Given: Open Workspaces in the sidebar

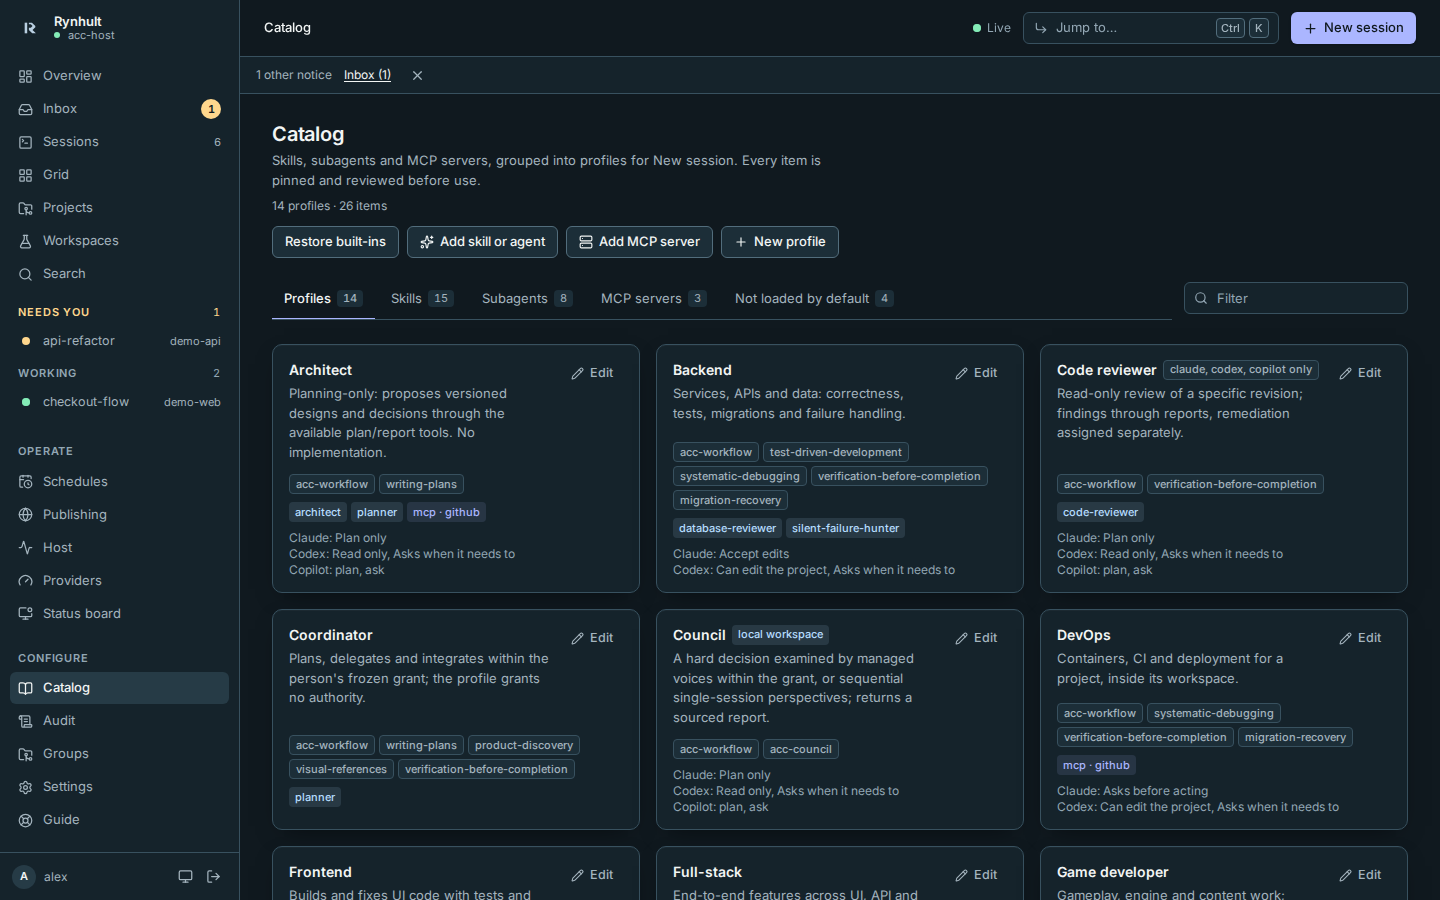Looking at the screenshot, I should (119, 241).
